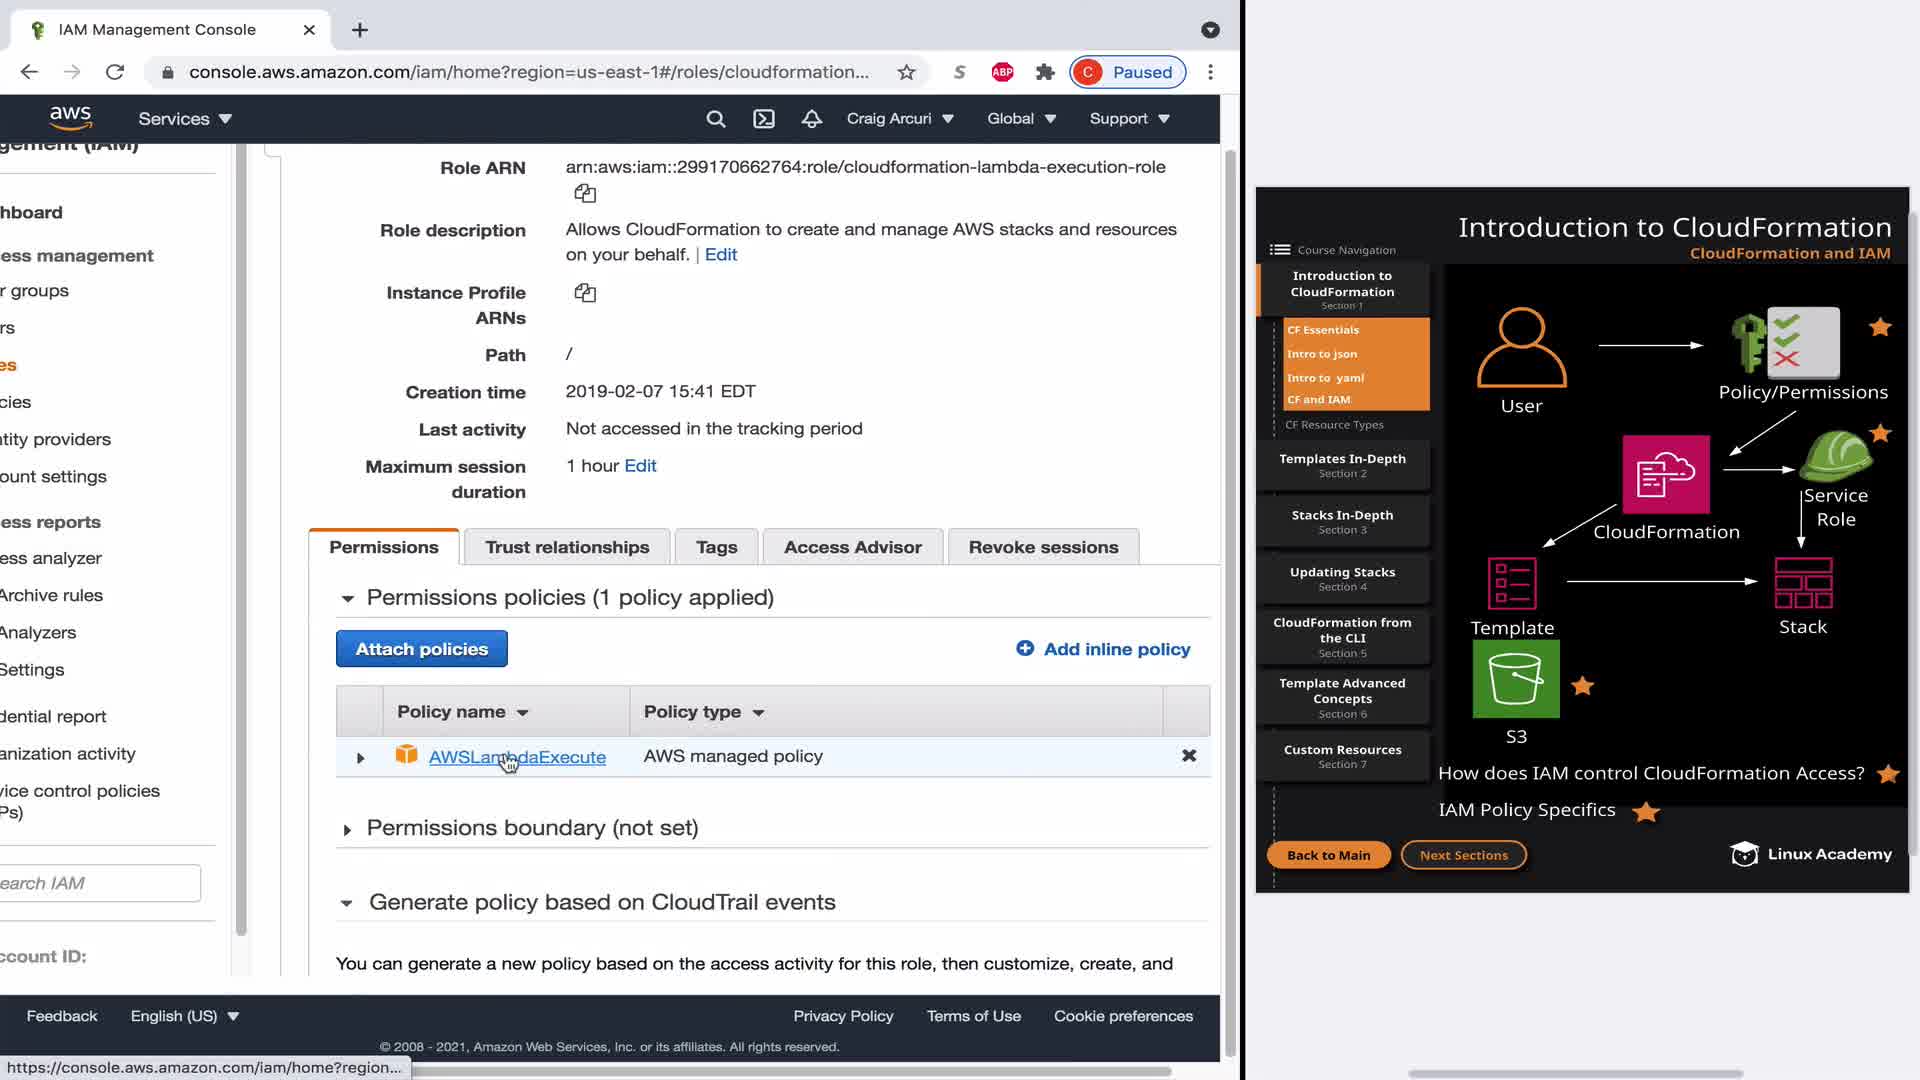Switch to Trust relationships tab

pos(567,547)
